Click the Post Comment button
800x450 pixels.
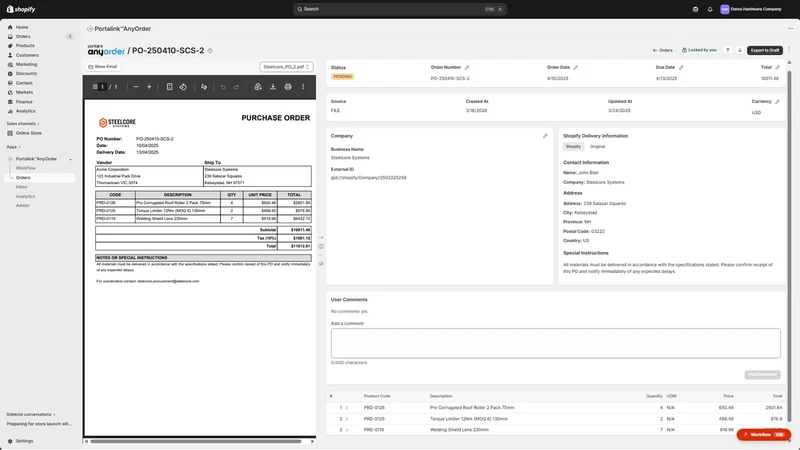762,374
